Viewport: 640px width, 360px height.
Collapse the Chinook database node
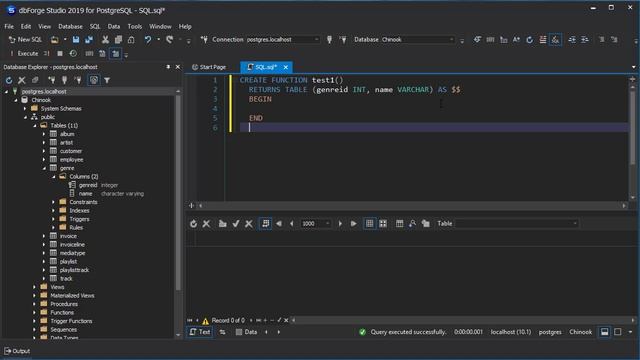point(16,100)
